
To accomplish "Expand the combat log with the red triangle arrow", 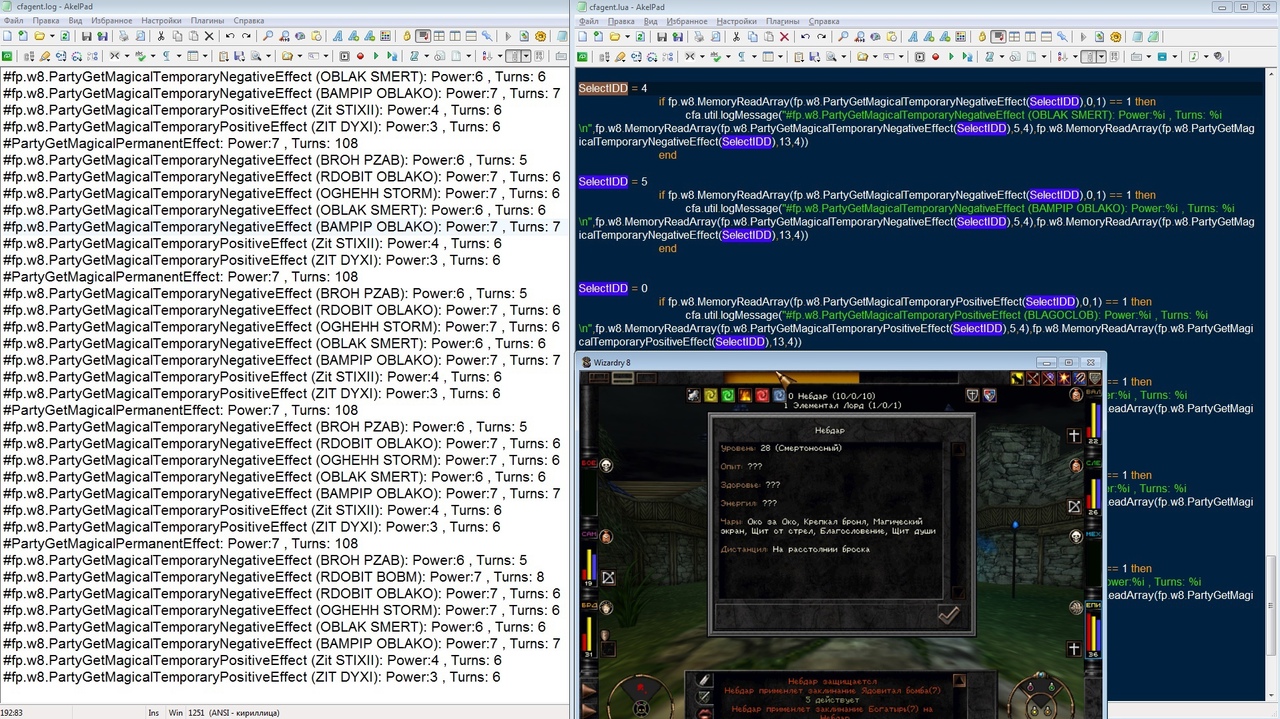I will (x=957, y=679).
